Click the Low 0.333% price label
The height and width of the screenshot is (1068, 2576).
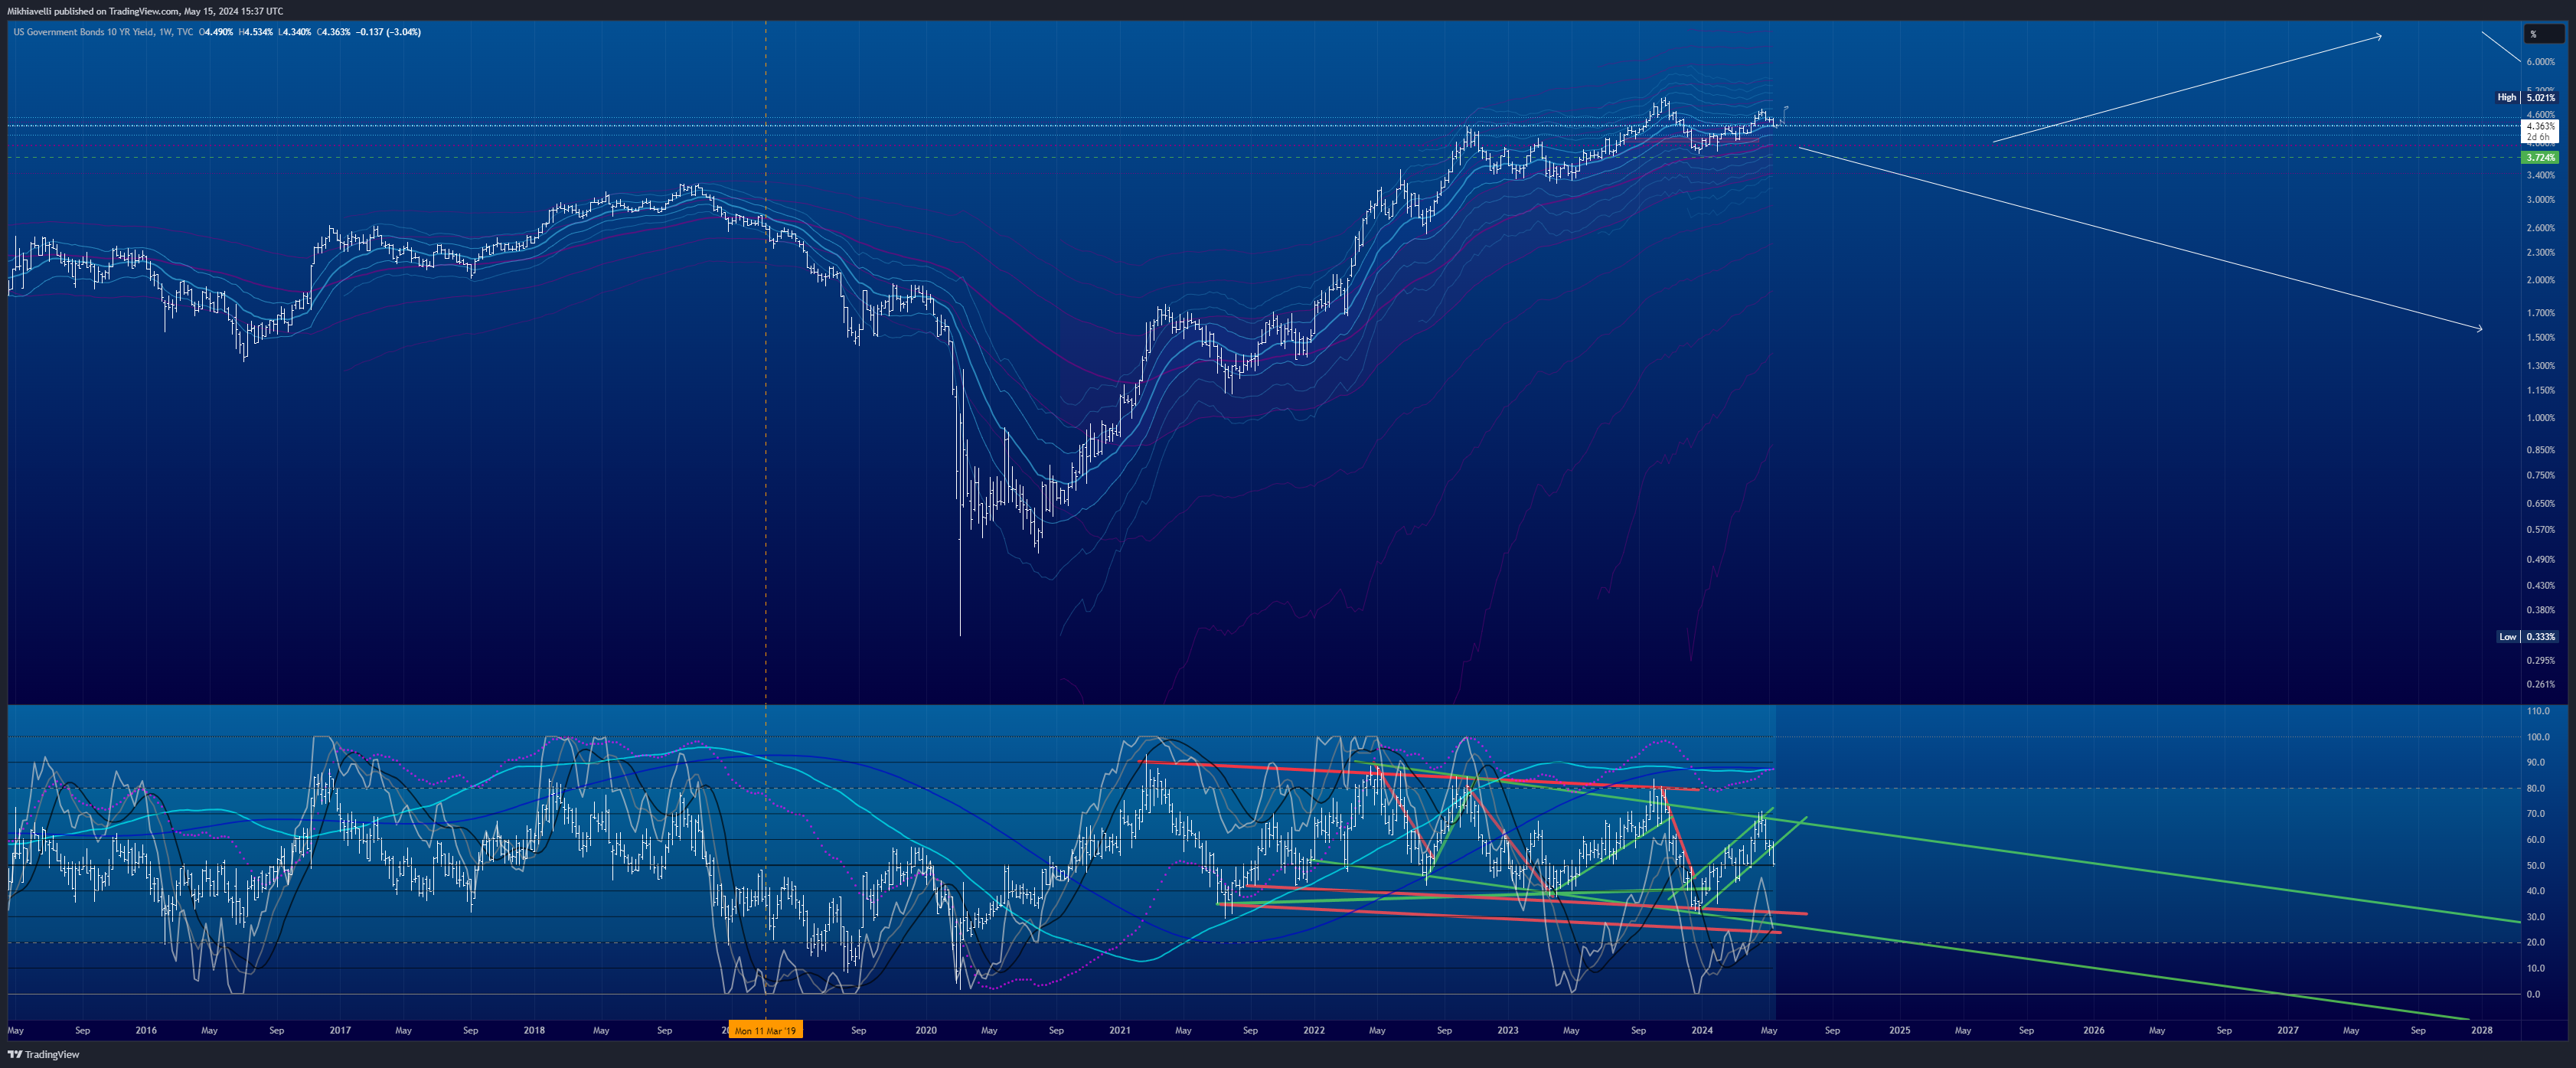pos(2528,636)
